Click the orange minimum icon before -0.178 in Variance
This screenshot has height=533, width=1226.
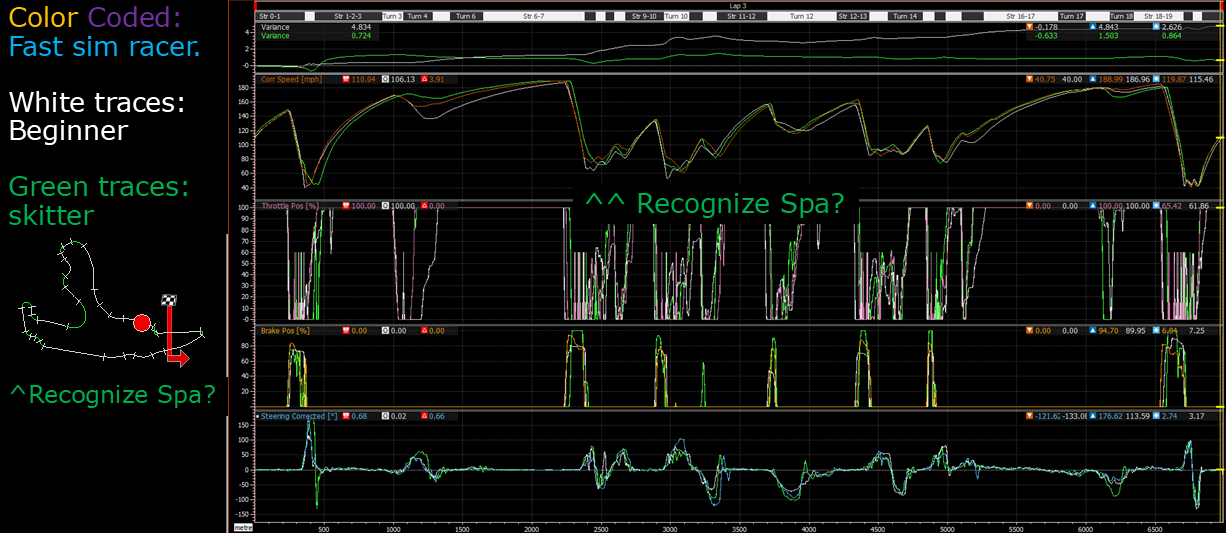coord(1031,27)
